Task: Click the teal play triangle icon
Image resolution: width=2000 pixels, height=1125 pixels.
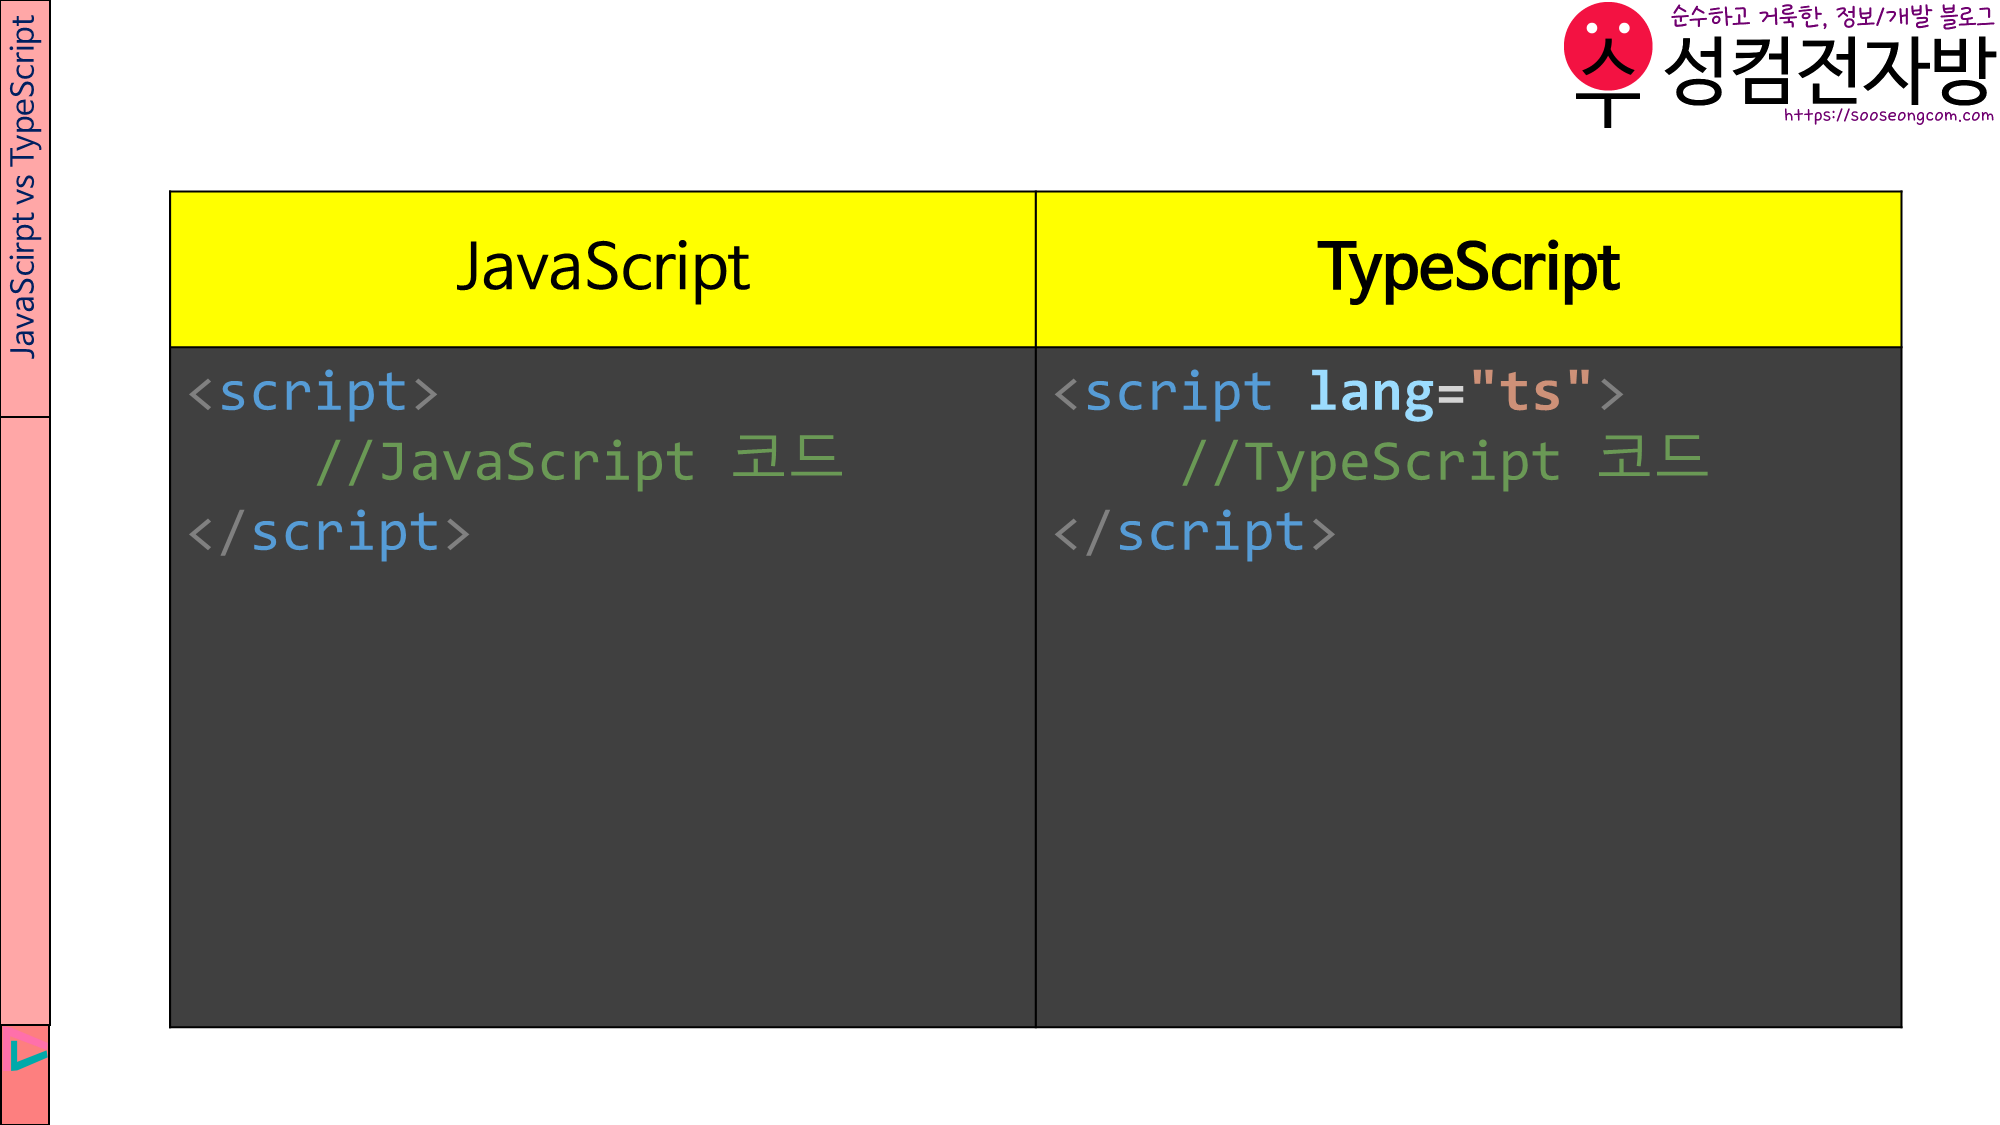Action: point(29,1054)
